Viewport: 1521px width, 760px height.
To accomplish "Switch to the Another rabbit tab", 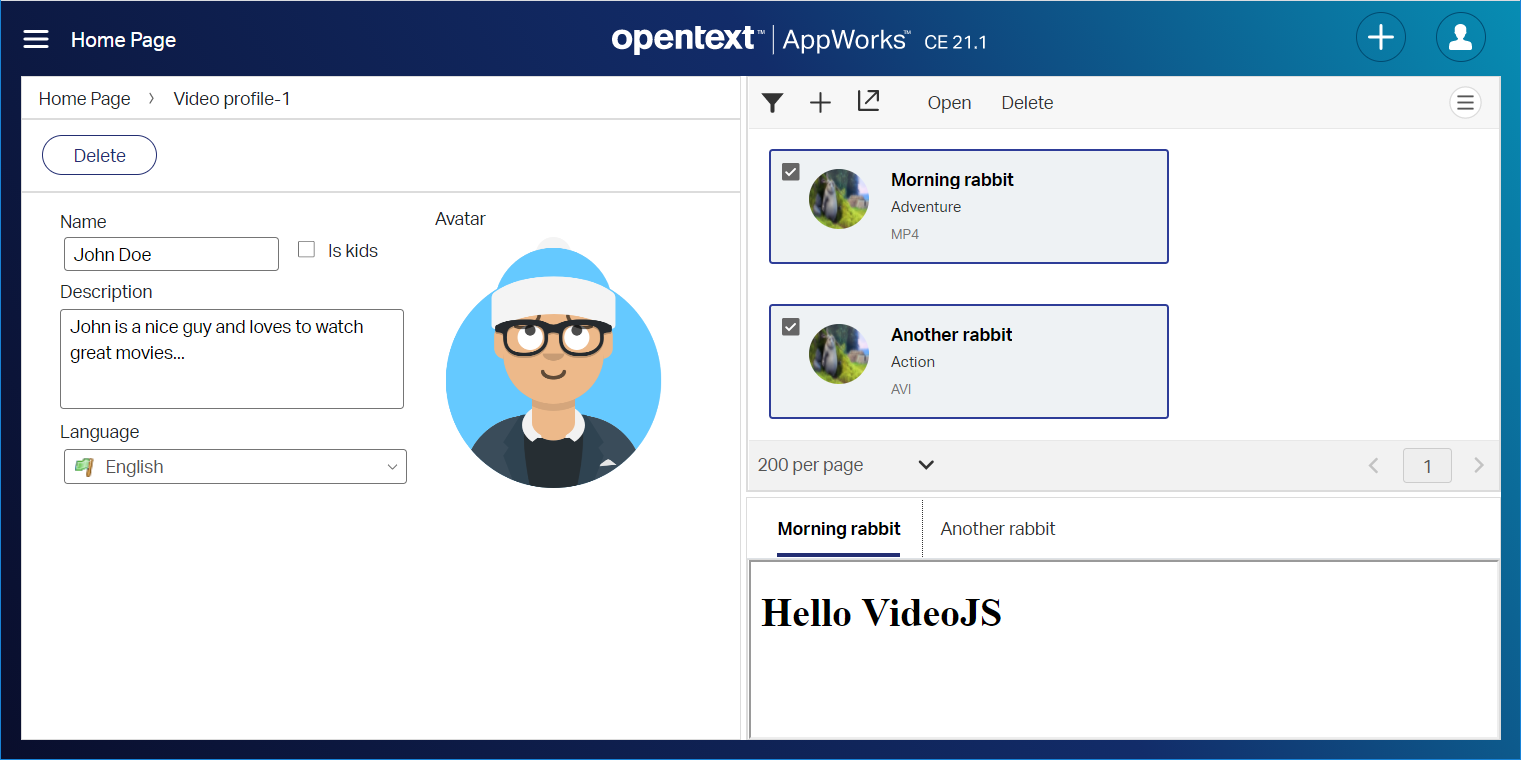I will [x=997, y=529].
